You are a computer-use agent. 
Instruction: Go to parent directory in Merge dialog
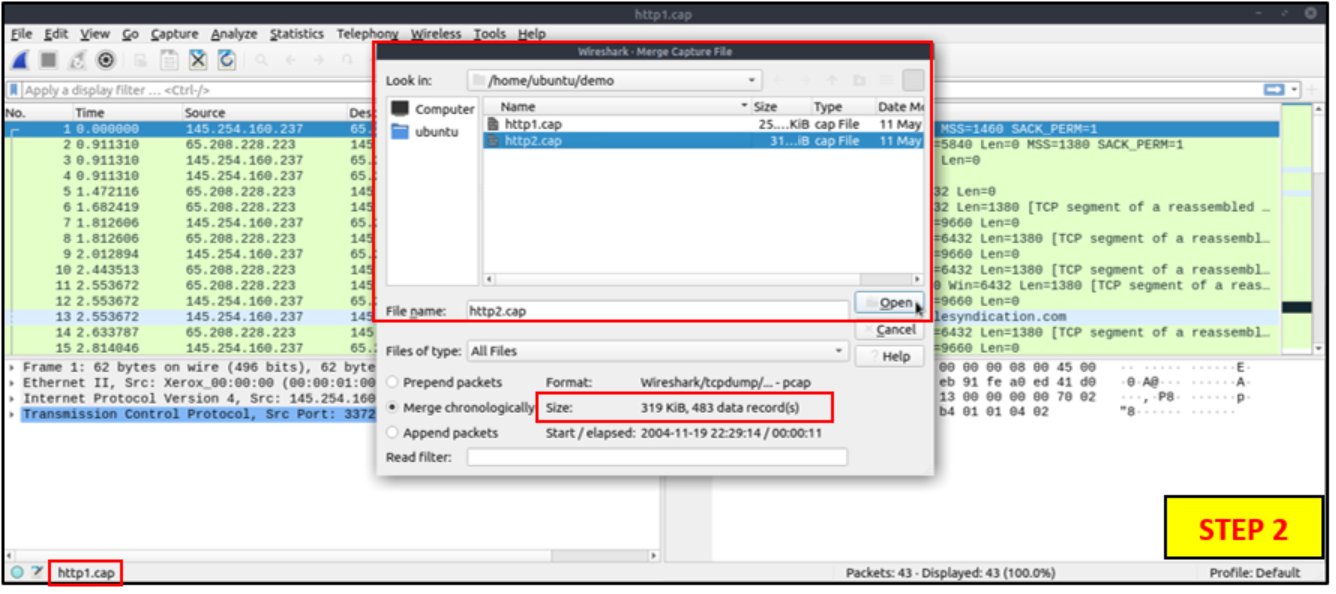tap(832, 80)
